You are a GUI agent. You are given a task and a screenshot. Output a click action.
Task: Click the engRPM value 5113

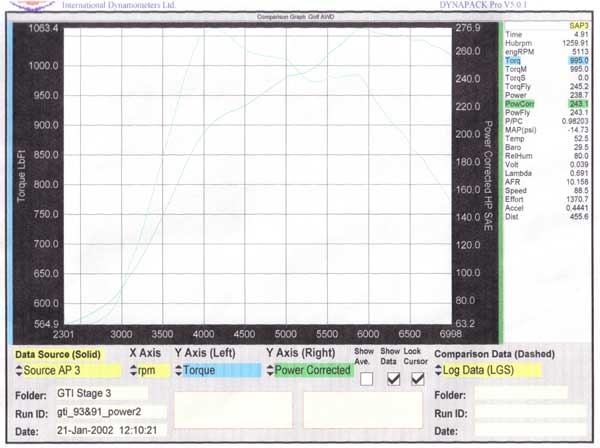point(580,52)
